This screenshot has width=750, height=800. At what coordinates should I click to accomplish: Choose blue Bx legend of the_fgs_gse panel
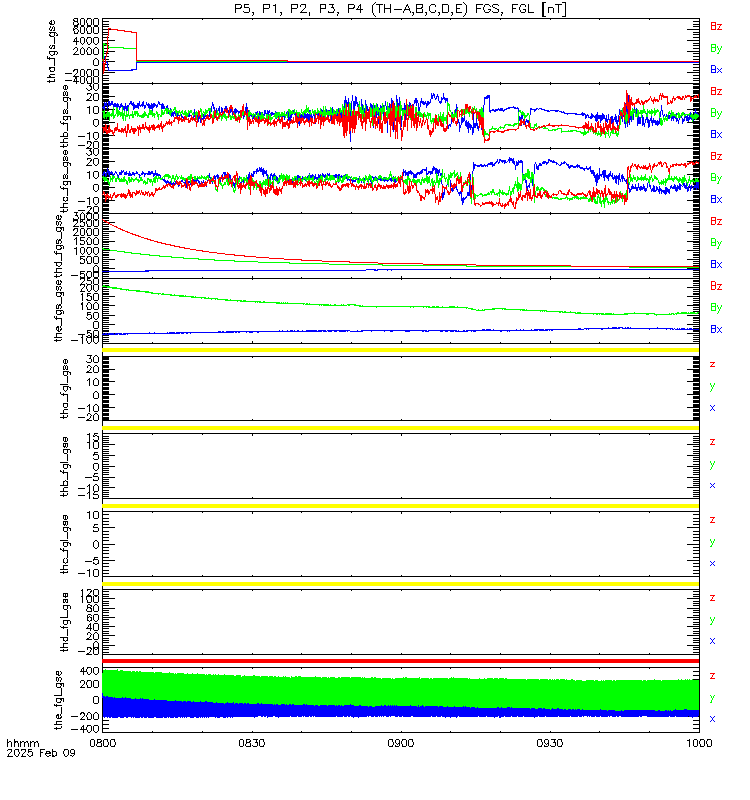pyautogui.click(x=716, y=329)
